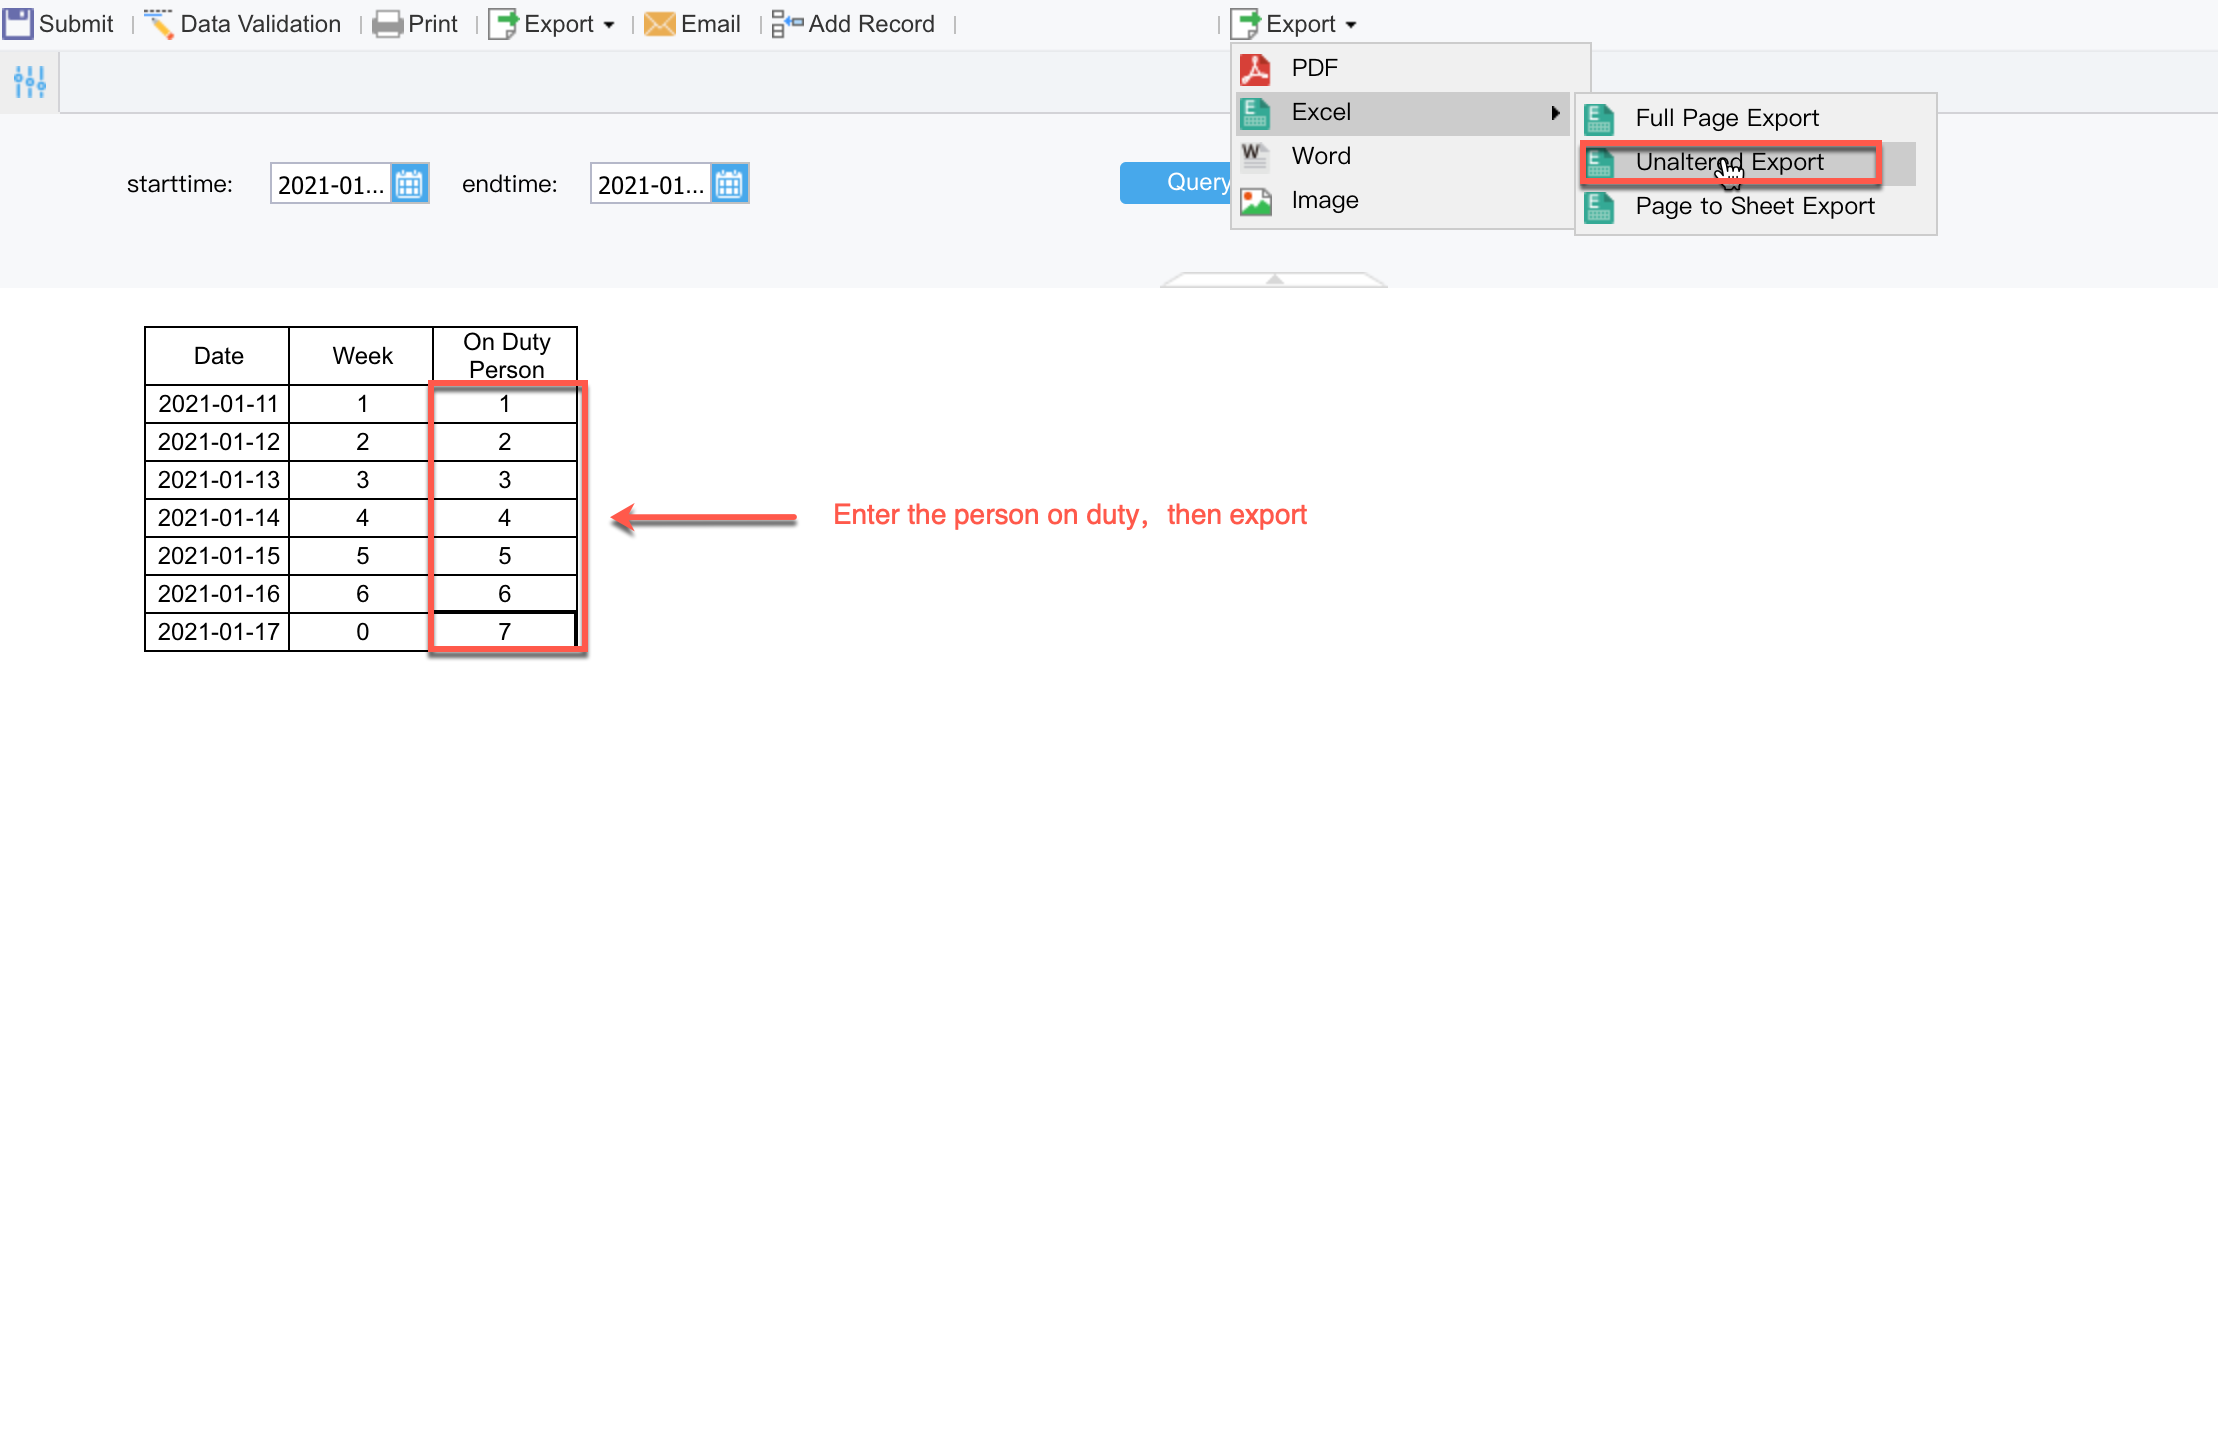Image resolution: width=2218 pixels, height=1440 pixels.
Task: Choose Word from the export menu
Action: tap(1320, 155)
